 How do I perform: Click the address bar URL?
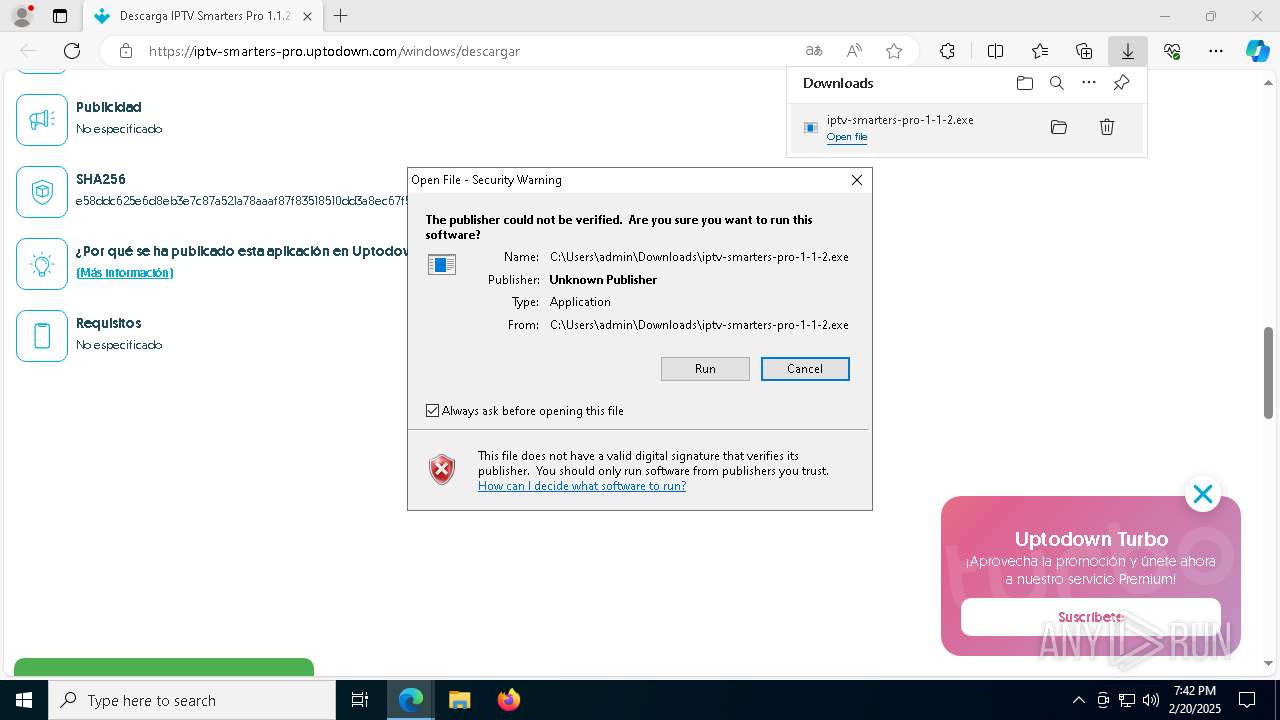(x=334, y=51)
